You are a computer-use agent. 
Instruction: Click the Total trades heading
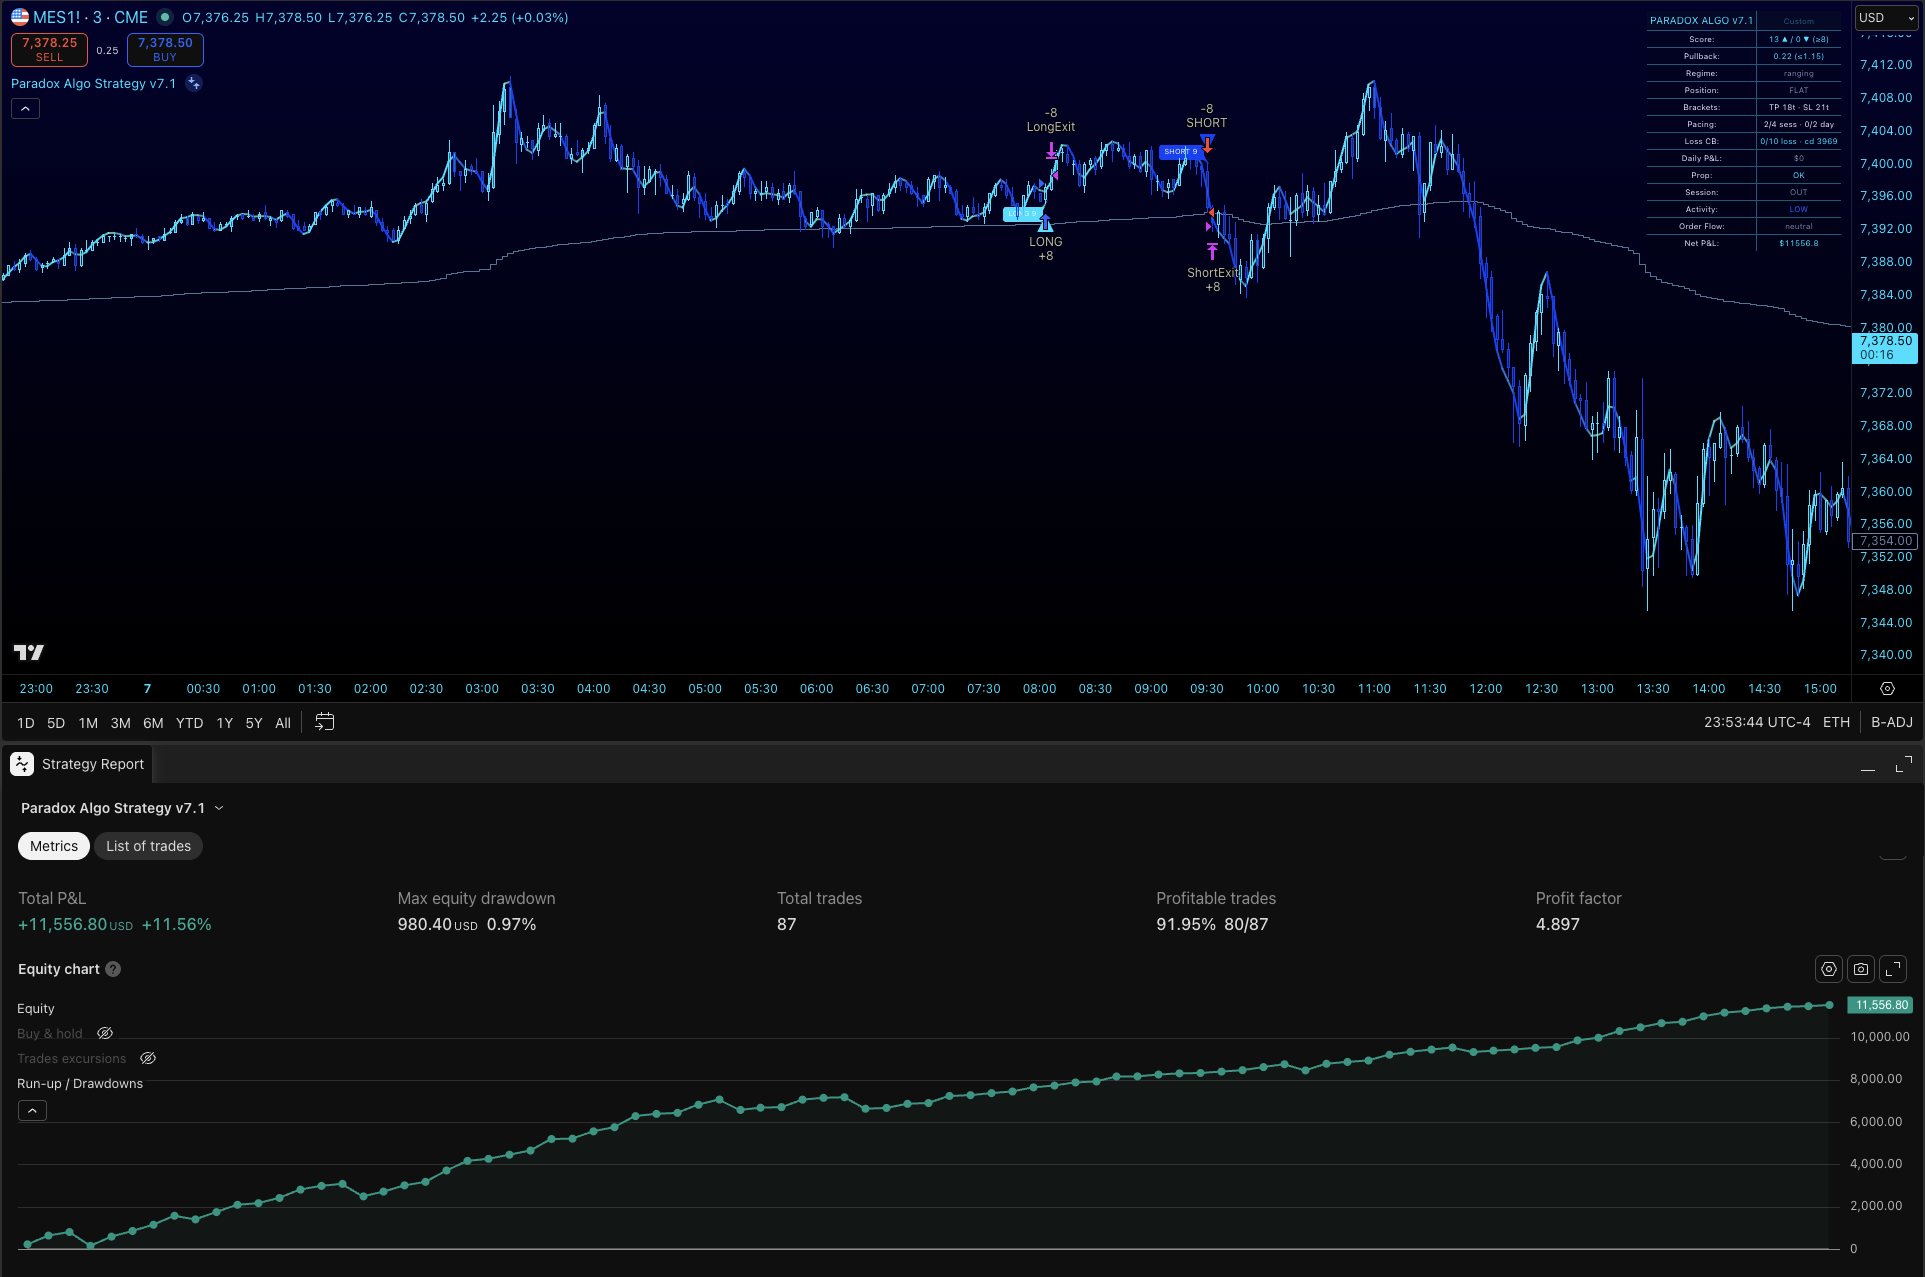coord(819,898)
